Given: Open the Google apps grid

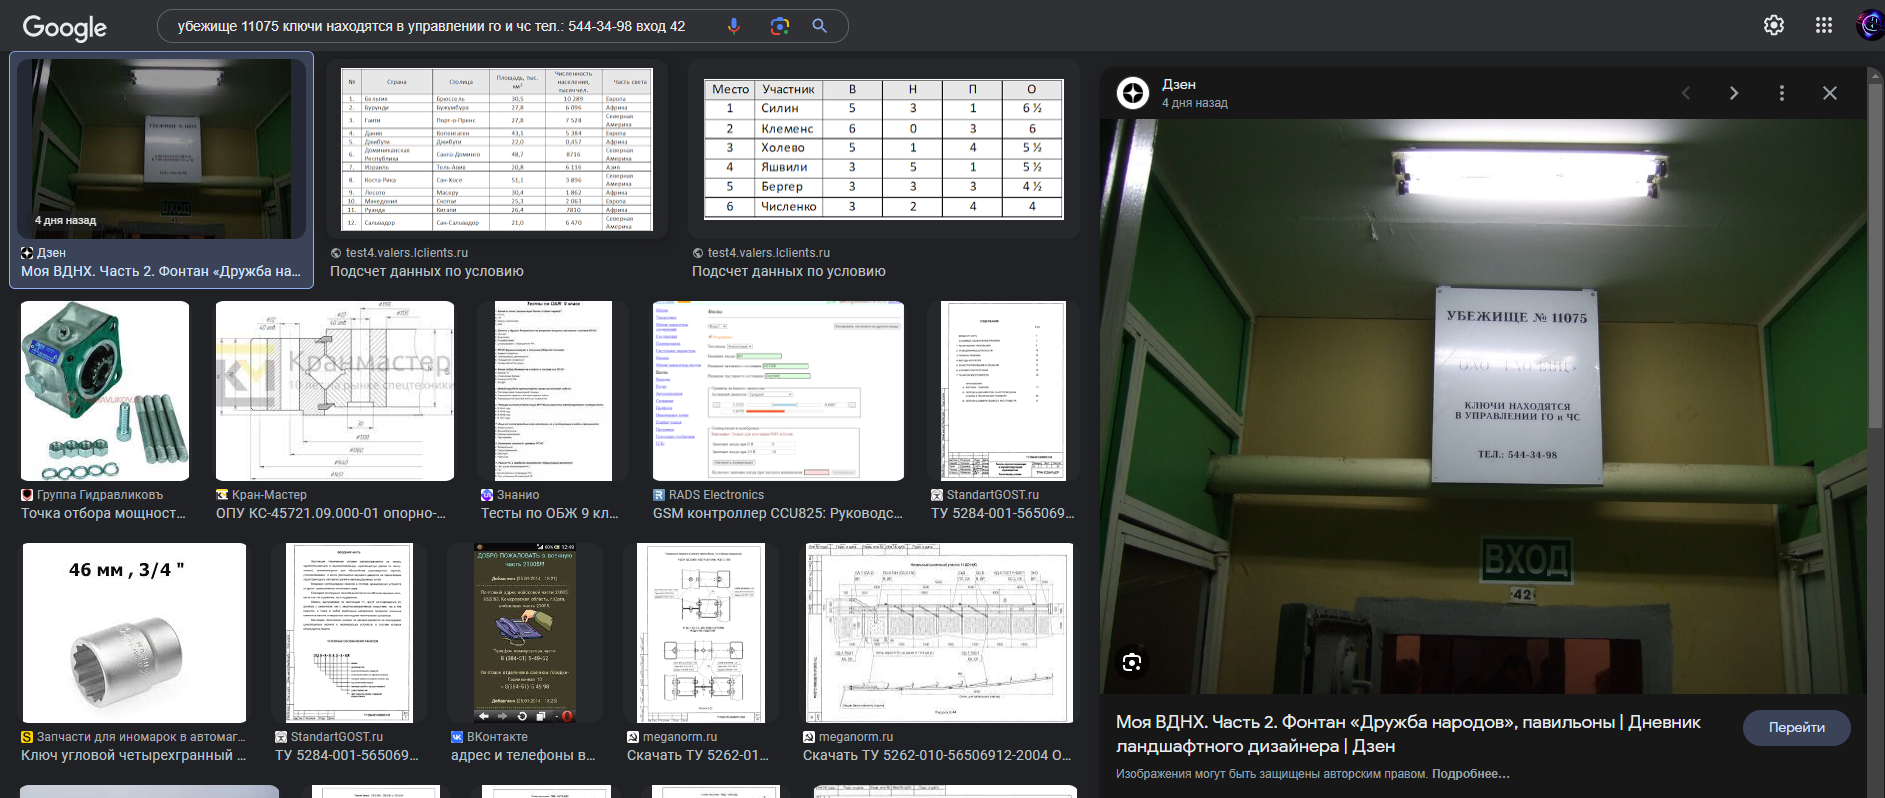Looking at the screenshot, I should tap(1823, 26).
